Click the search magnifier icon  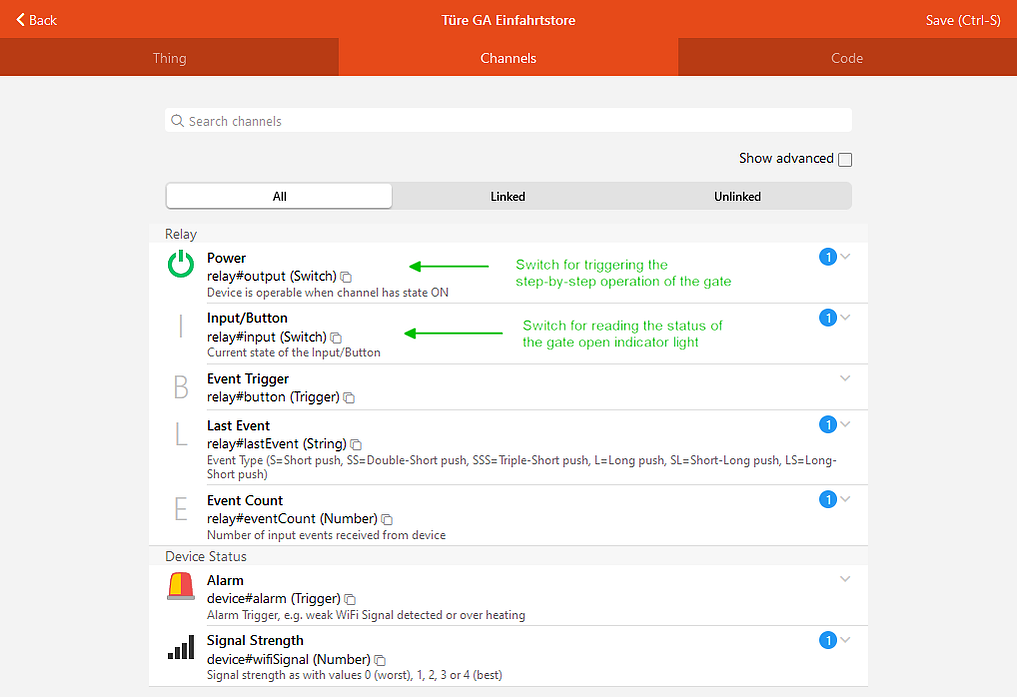click(x=177, y=121)
